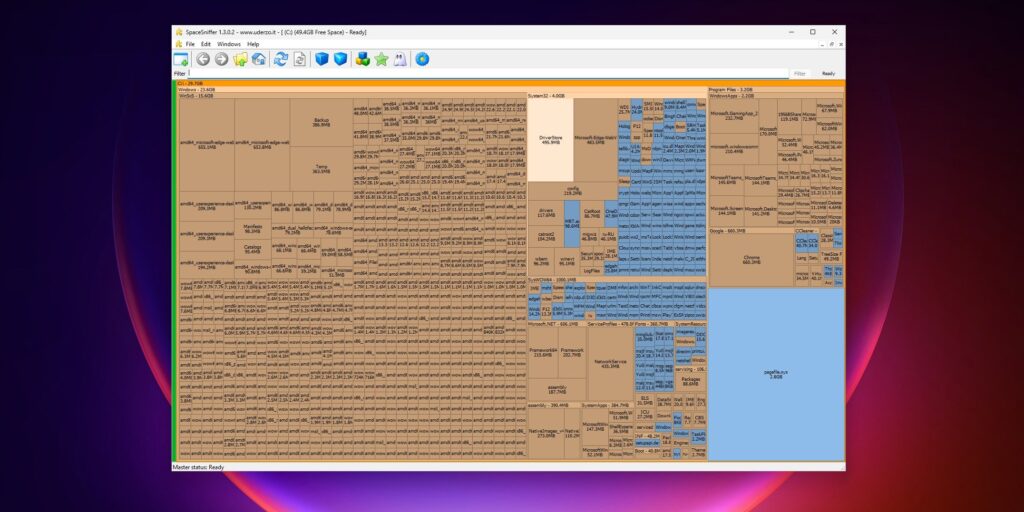Select the Temp 383.5MB block
This screenshot has height=512, width=1024.
click(x=321, y=168)
